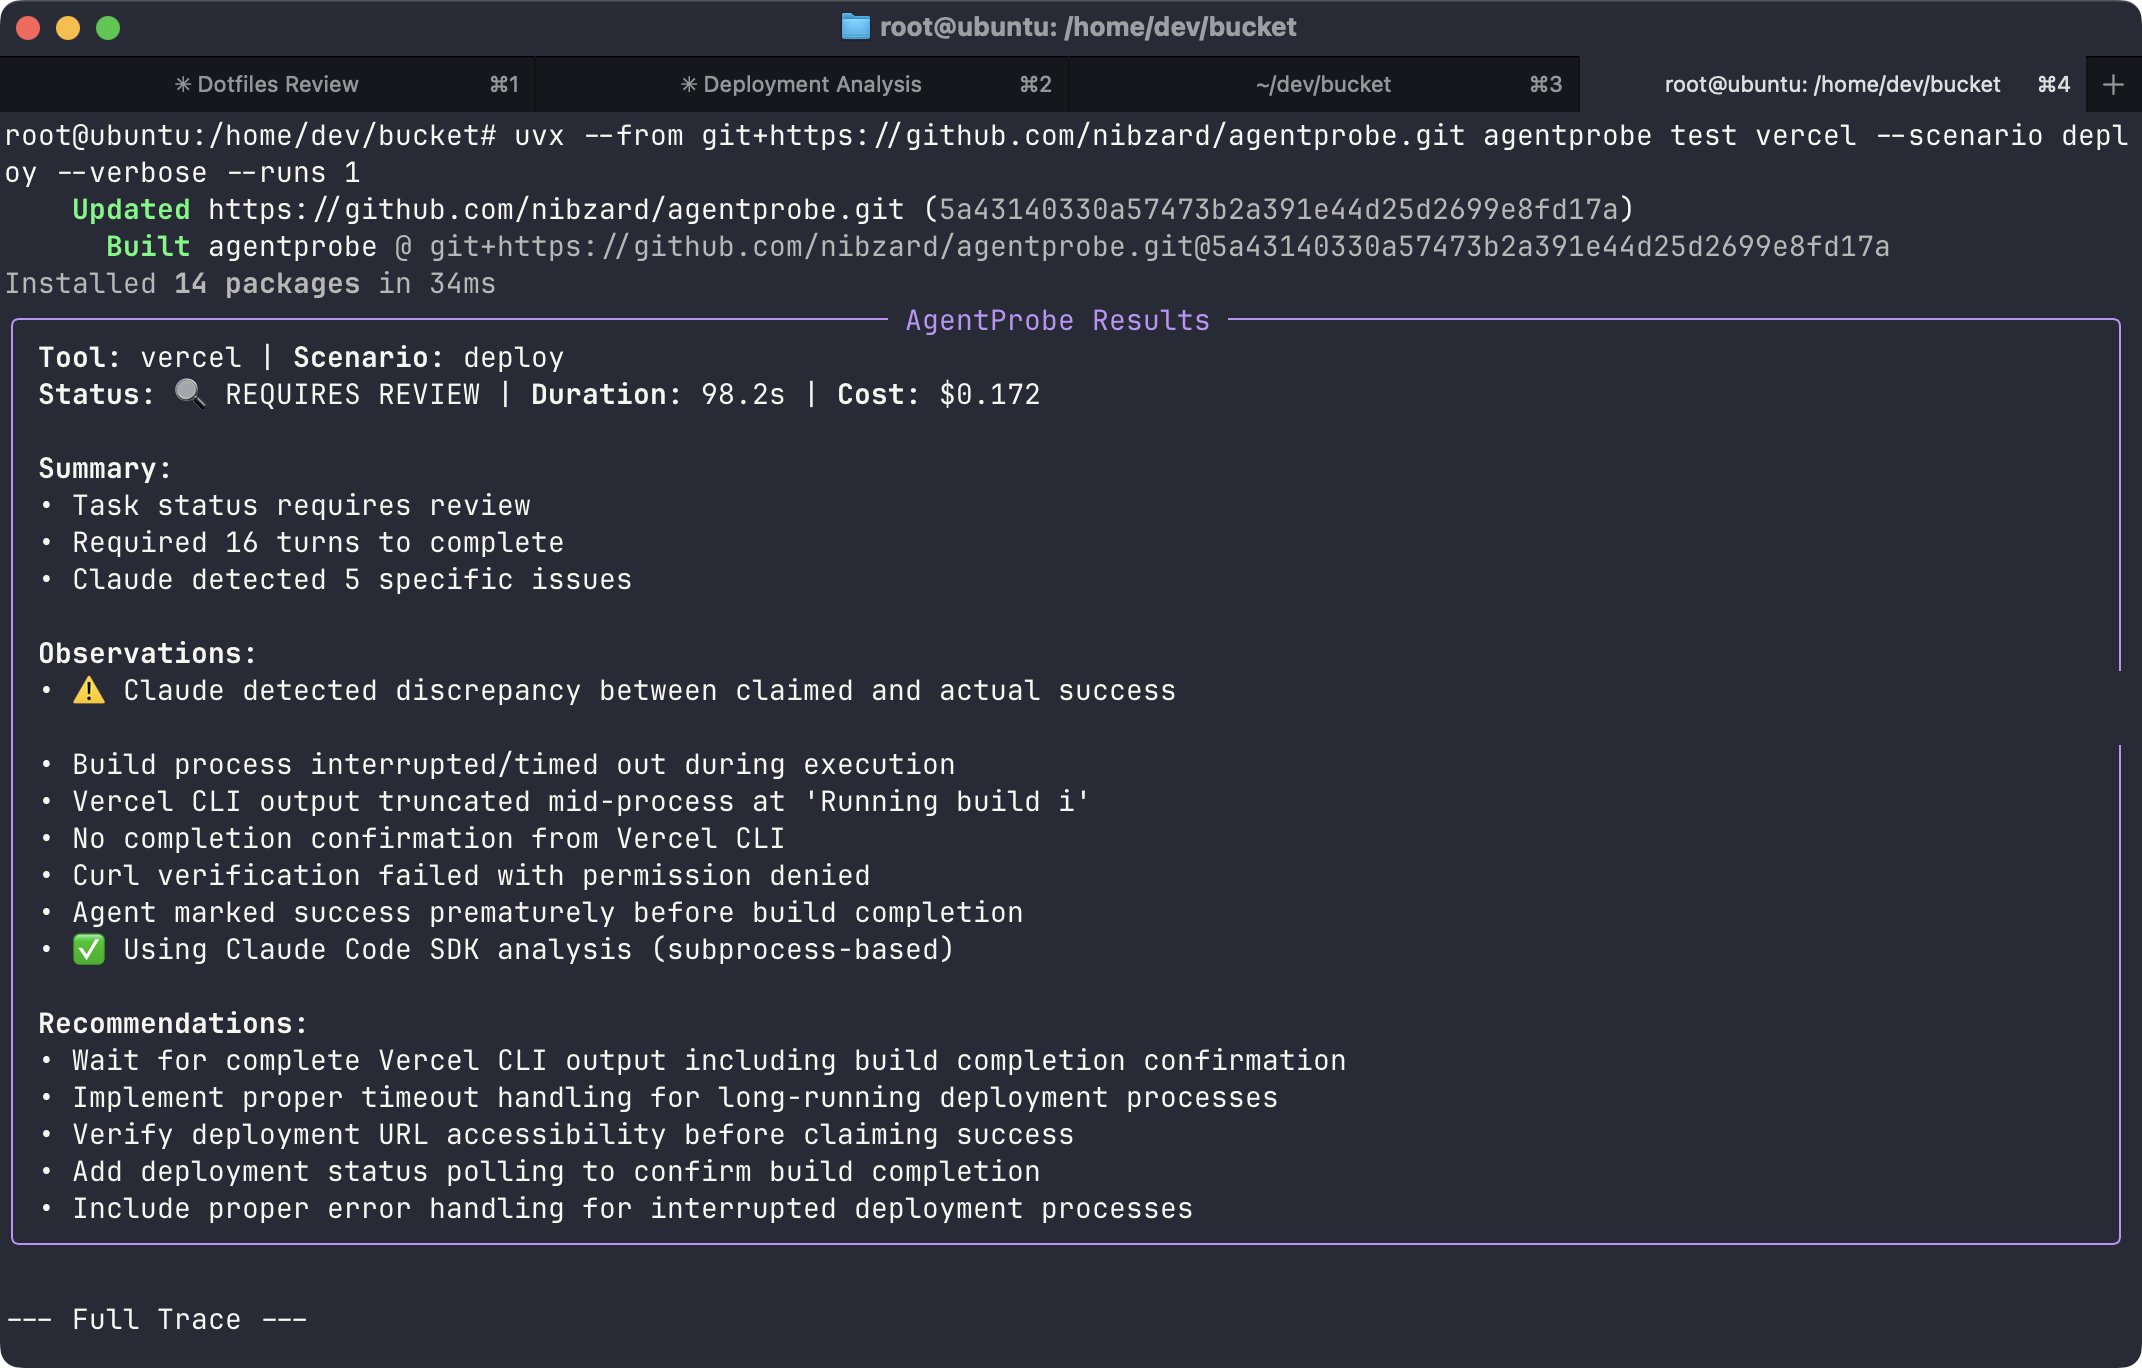Switch to the Deployment Analysis tab

[x=810, y=84]
